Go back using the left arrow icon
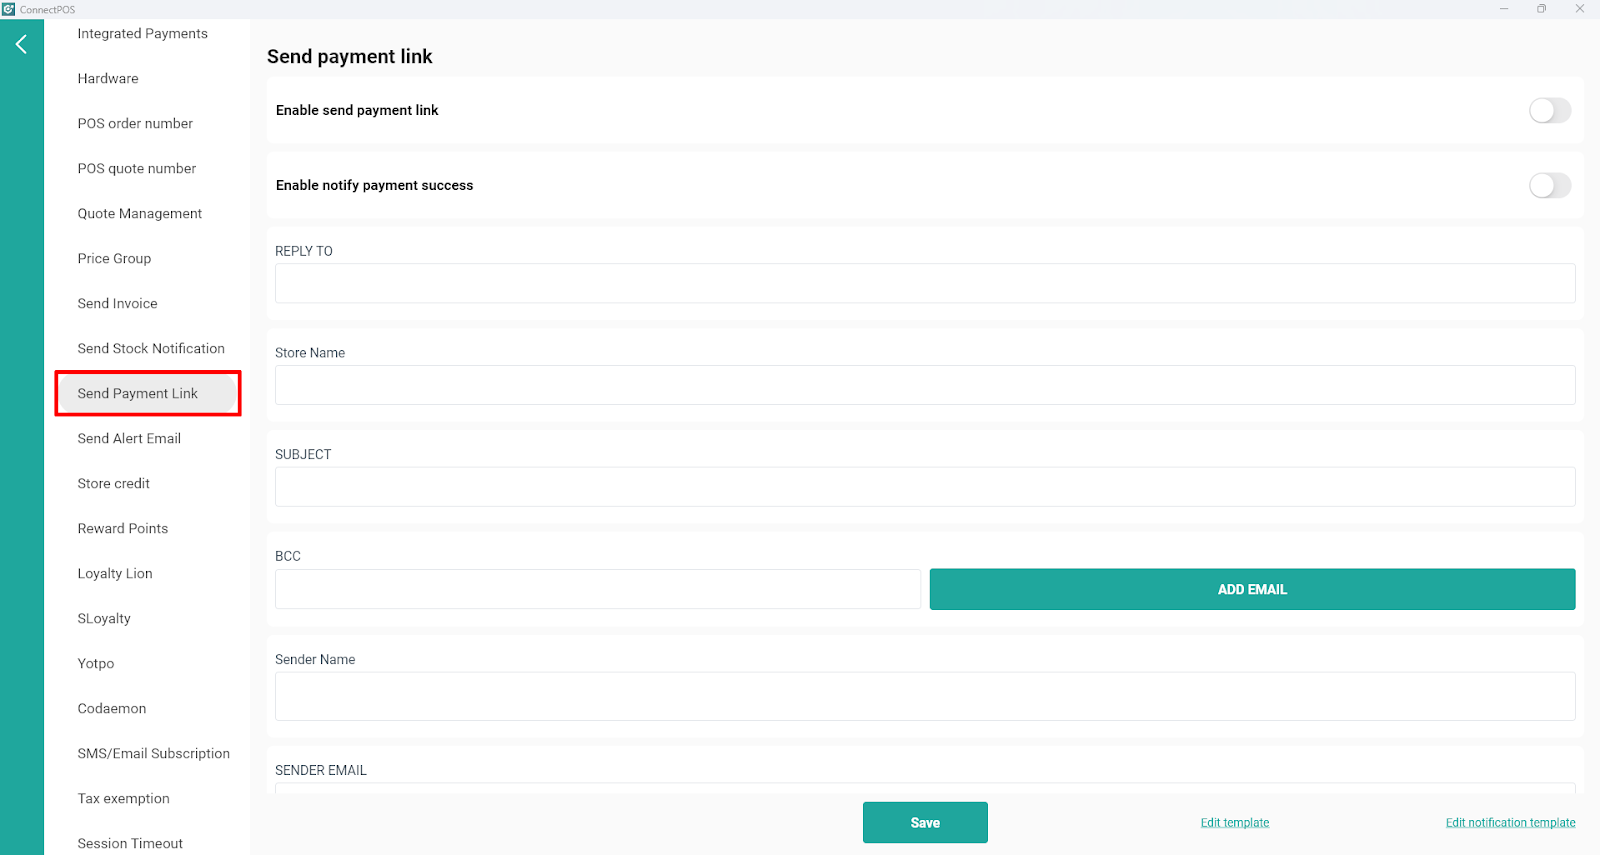Screen dimensions: 1600x855 click(21, 44)
